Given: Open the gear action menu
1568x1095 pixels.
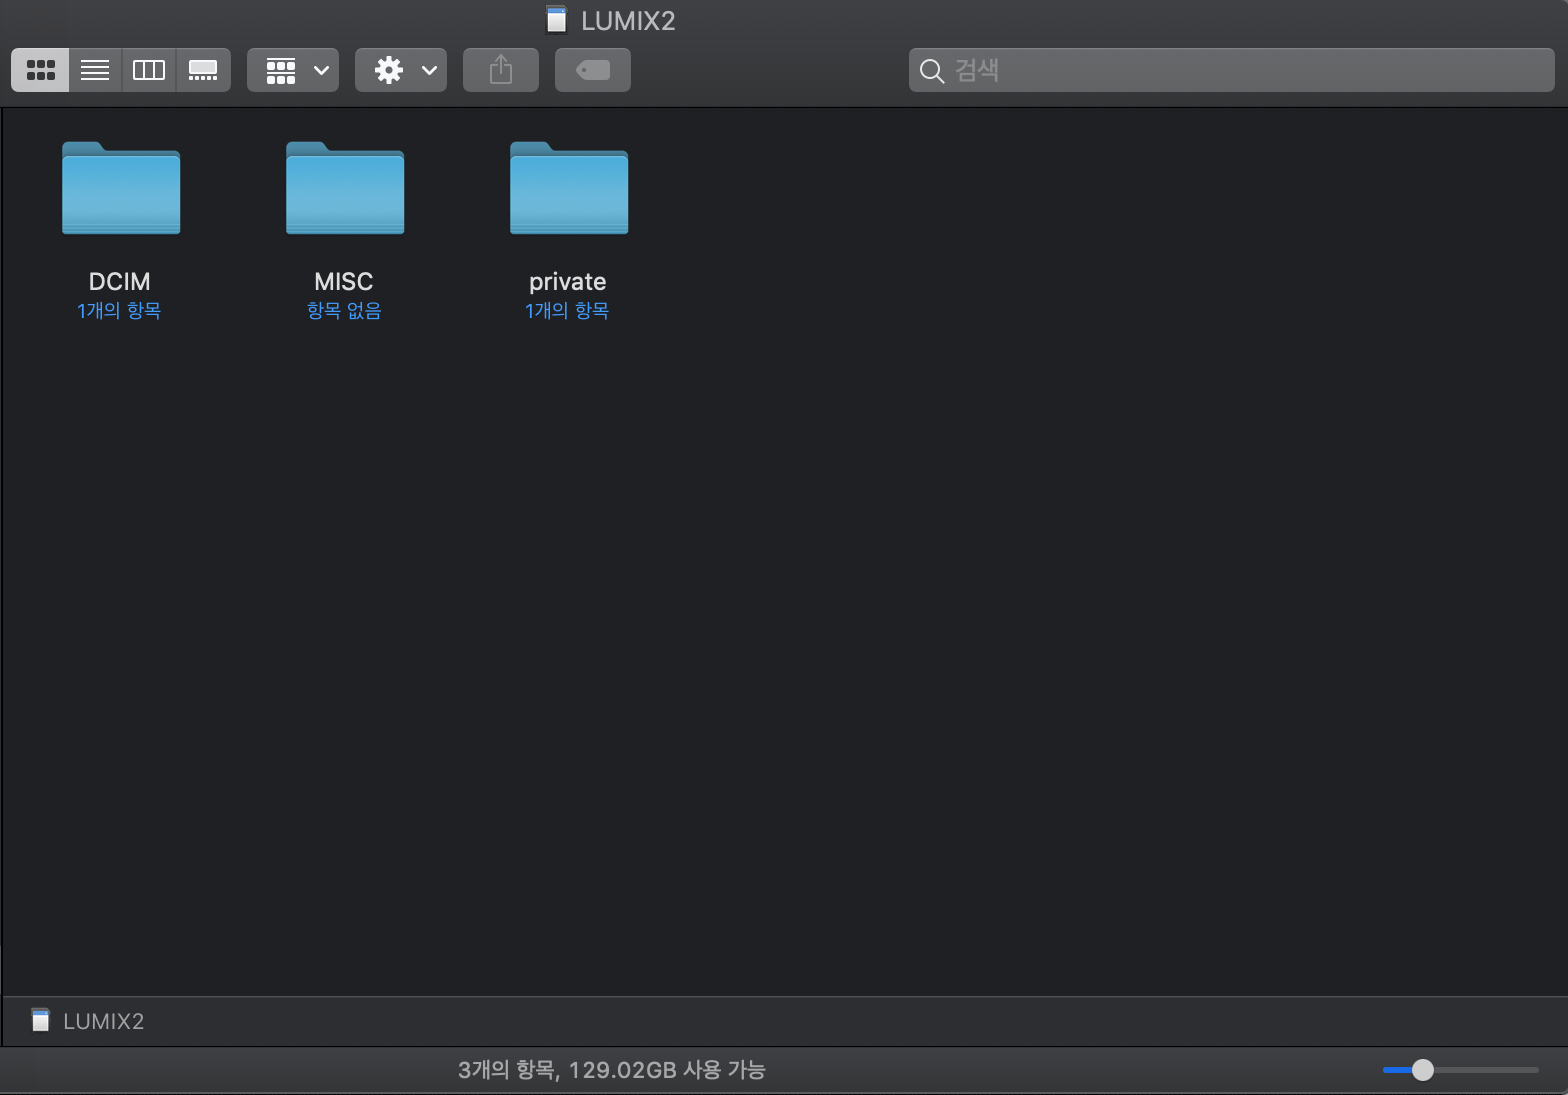Looking at the screenshot, I should click(401, 70).
